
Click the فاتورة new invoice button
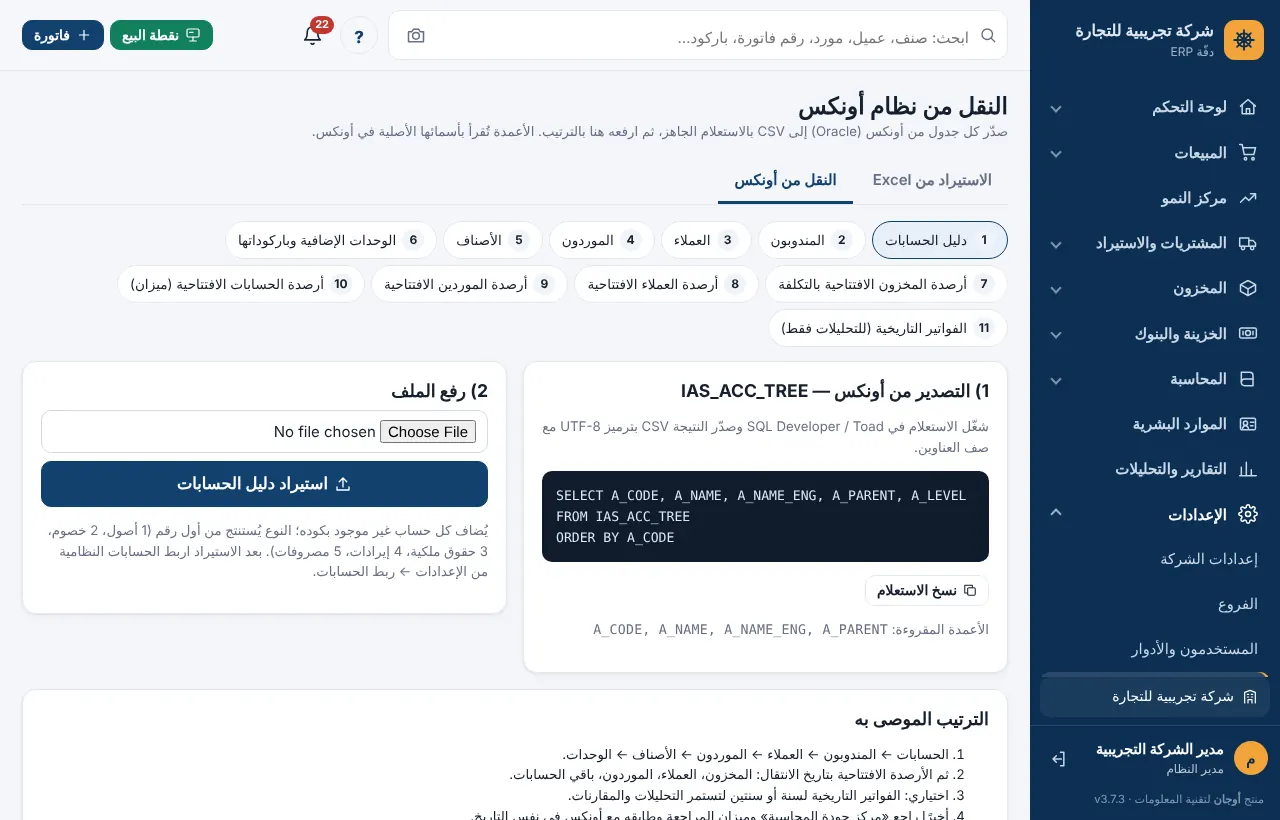(63, 35)
